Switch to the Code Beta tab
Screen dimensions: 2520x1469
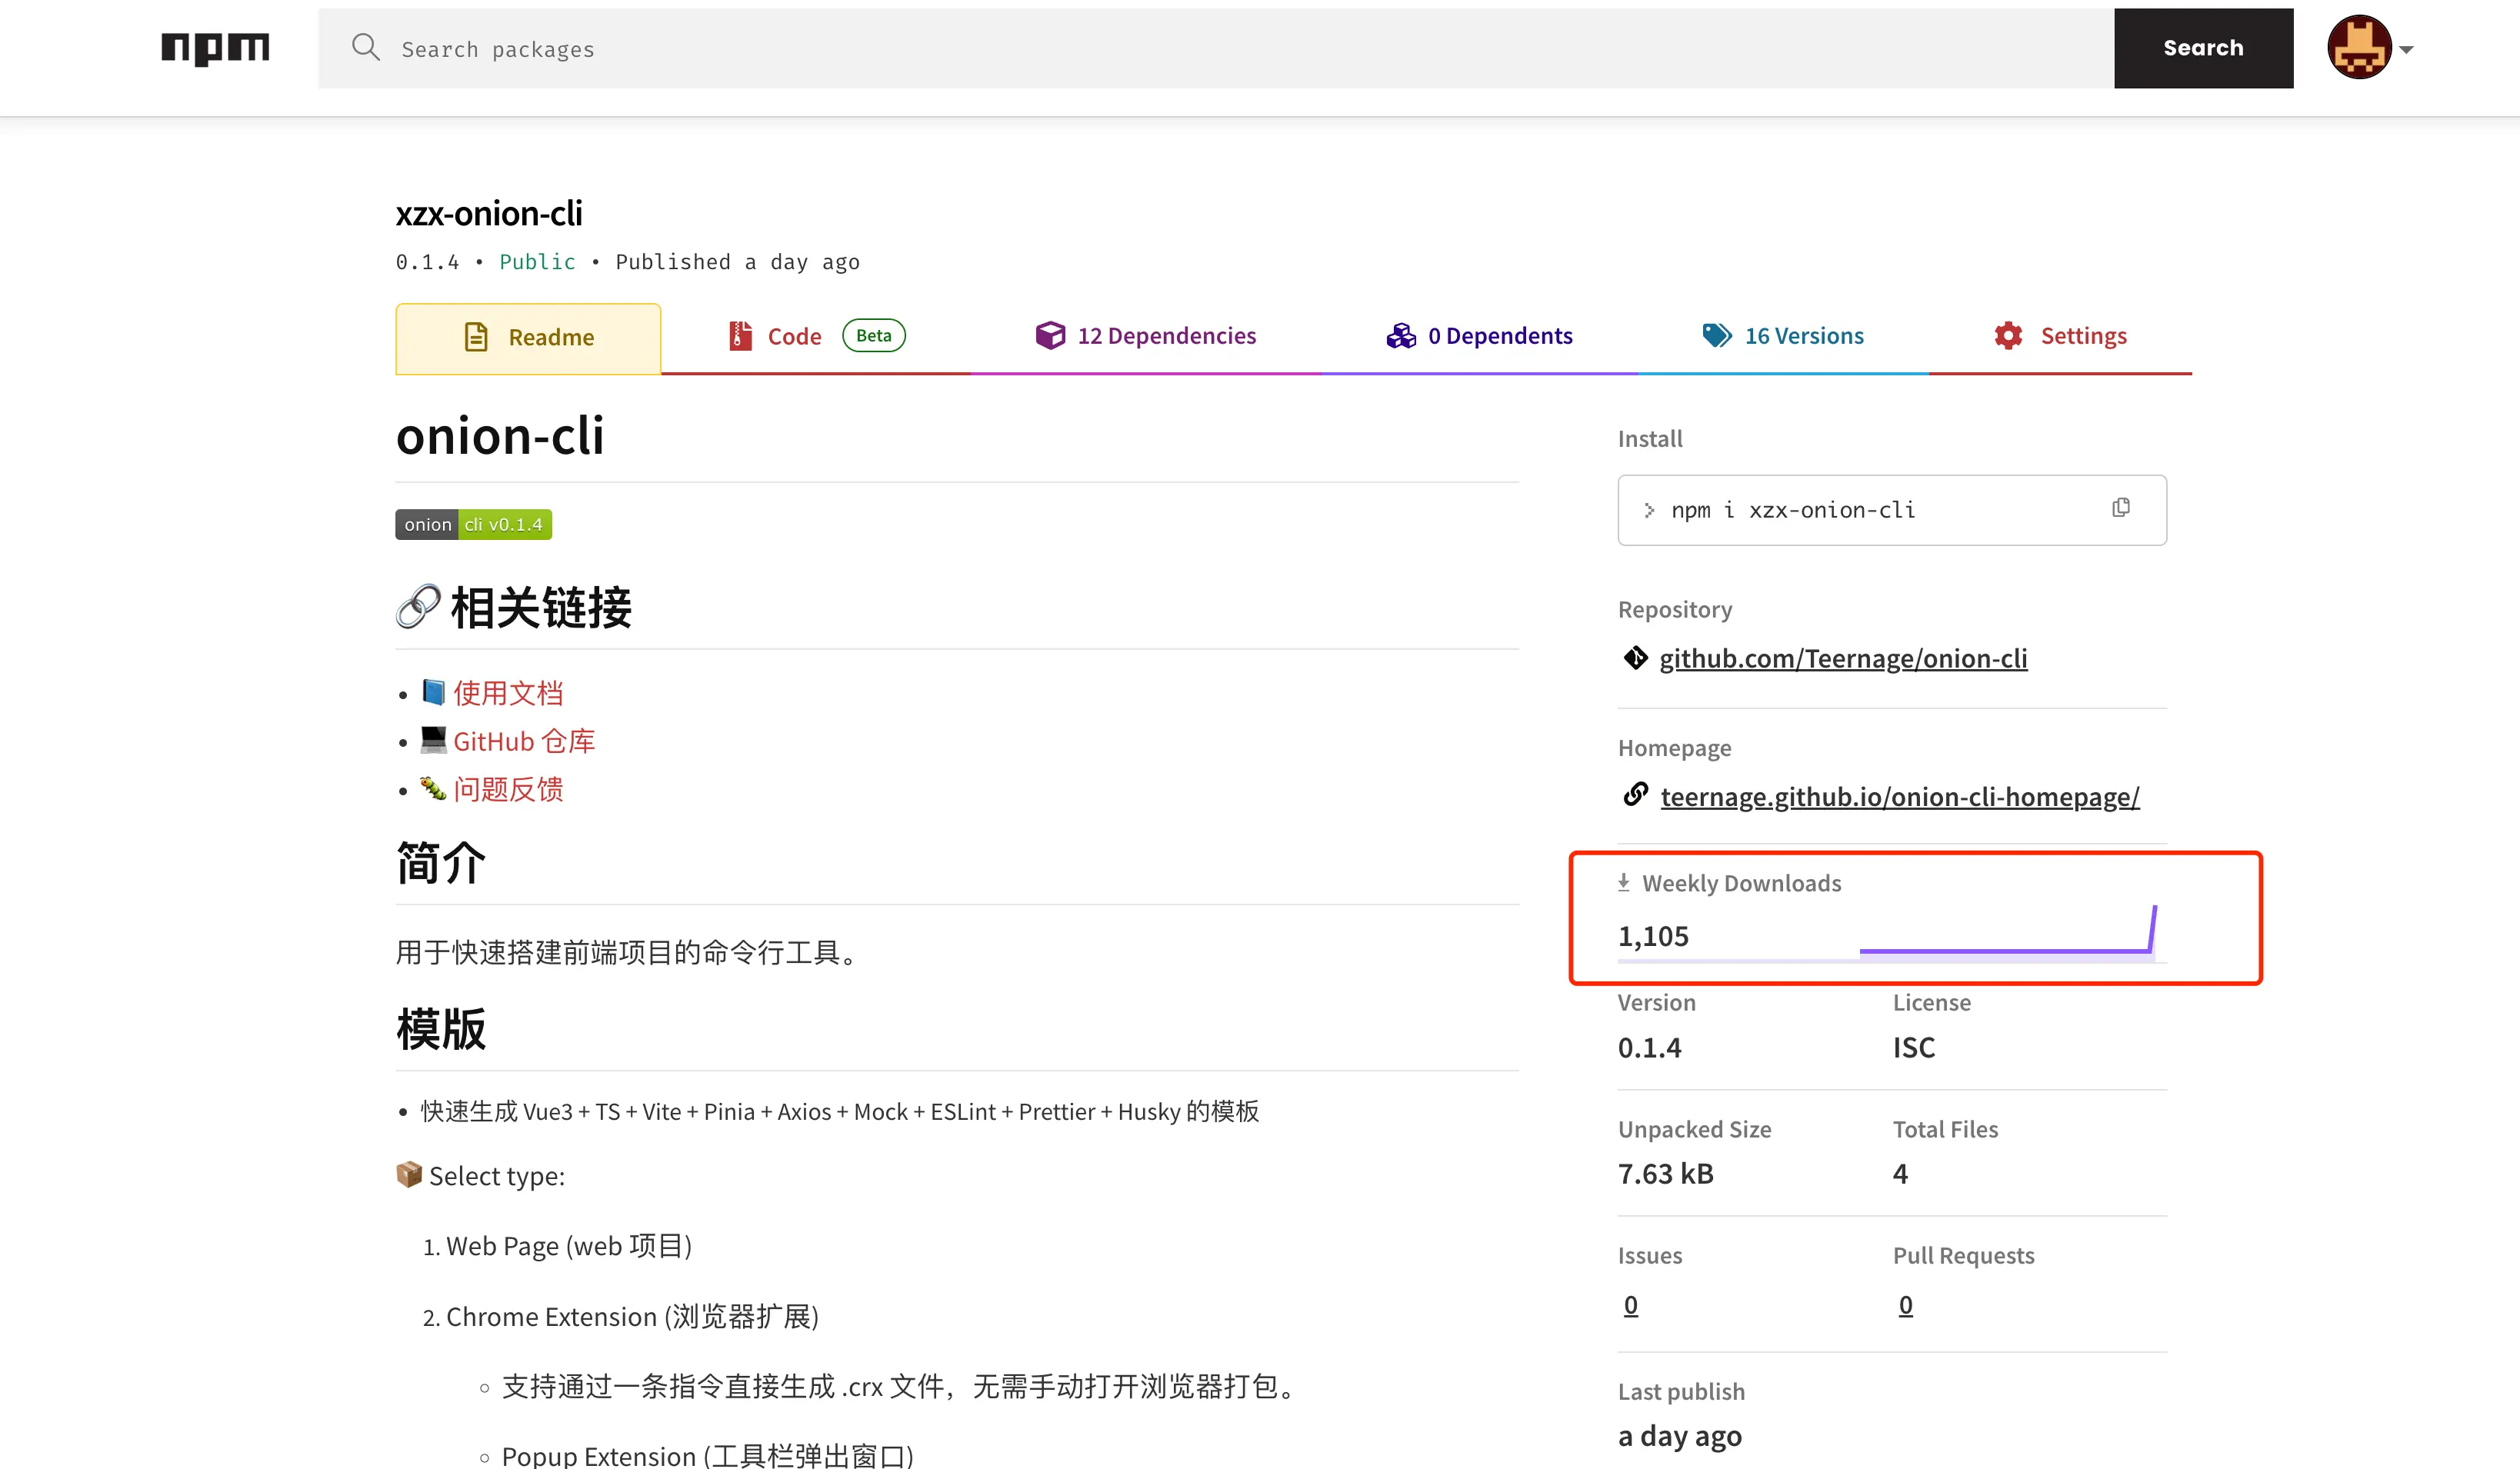tap(815, 336)
